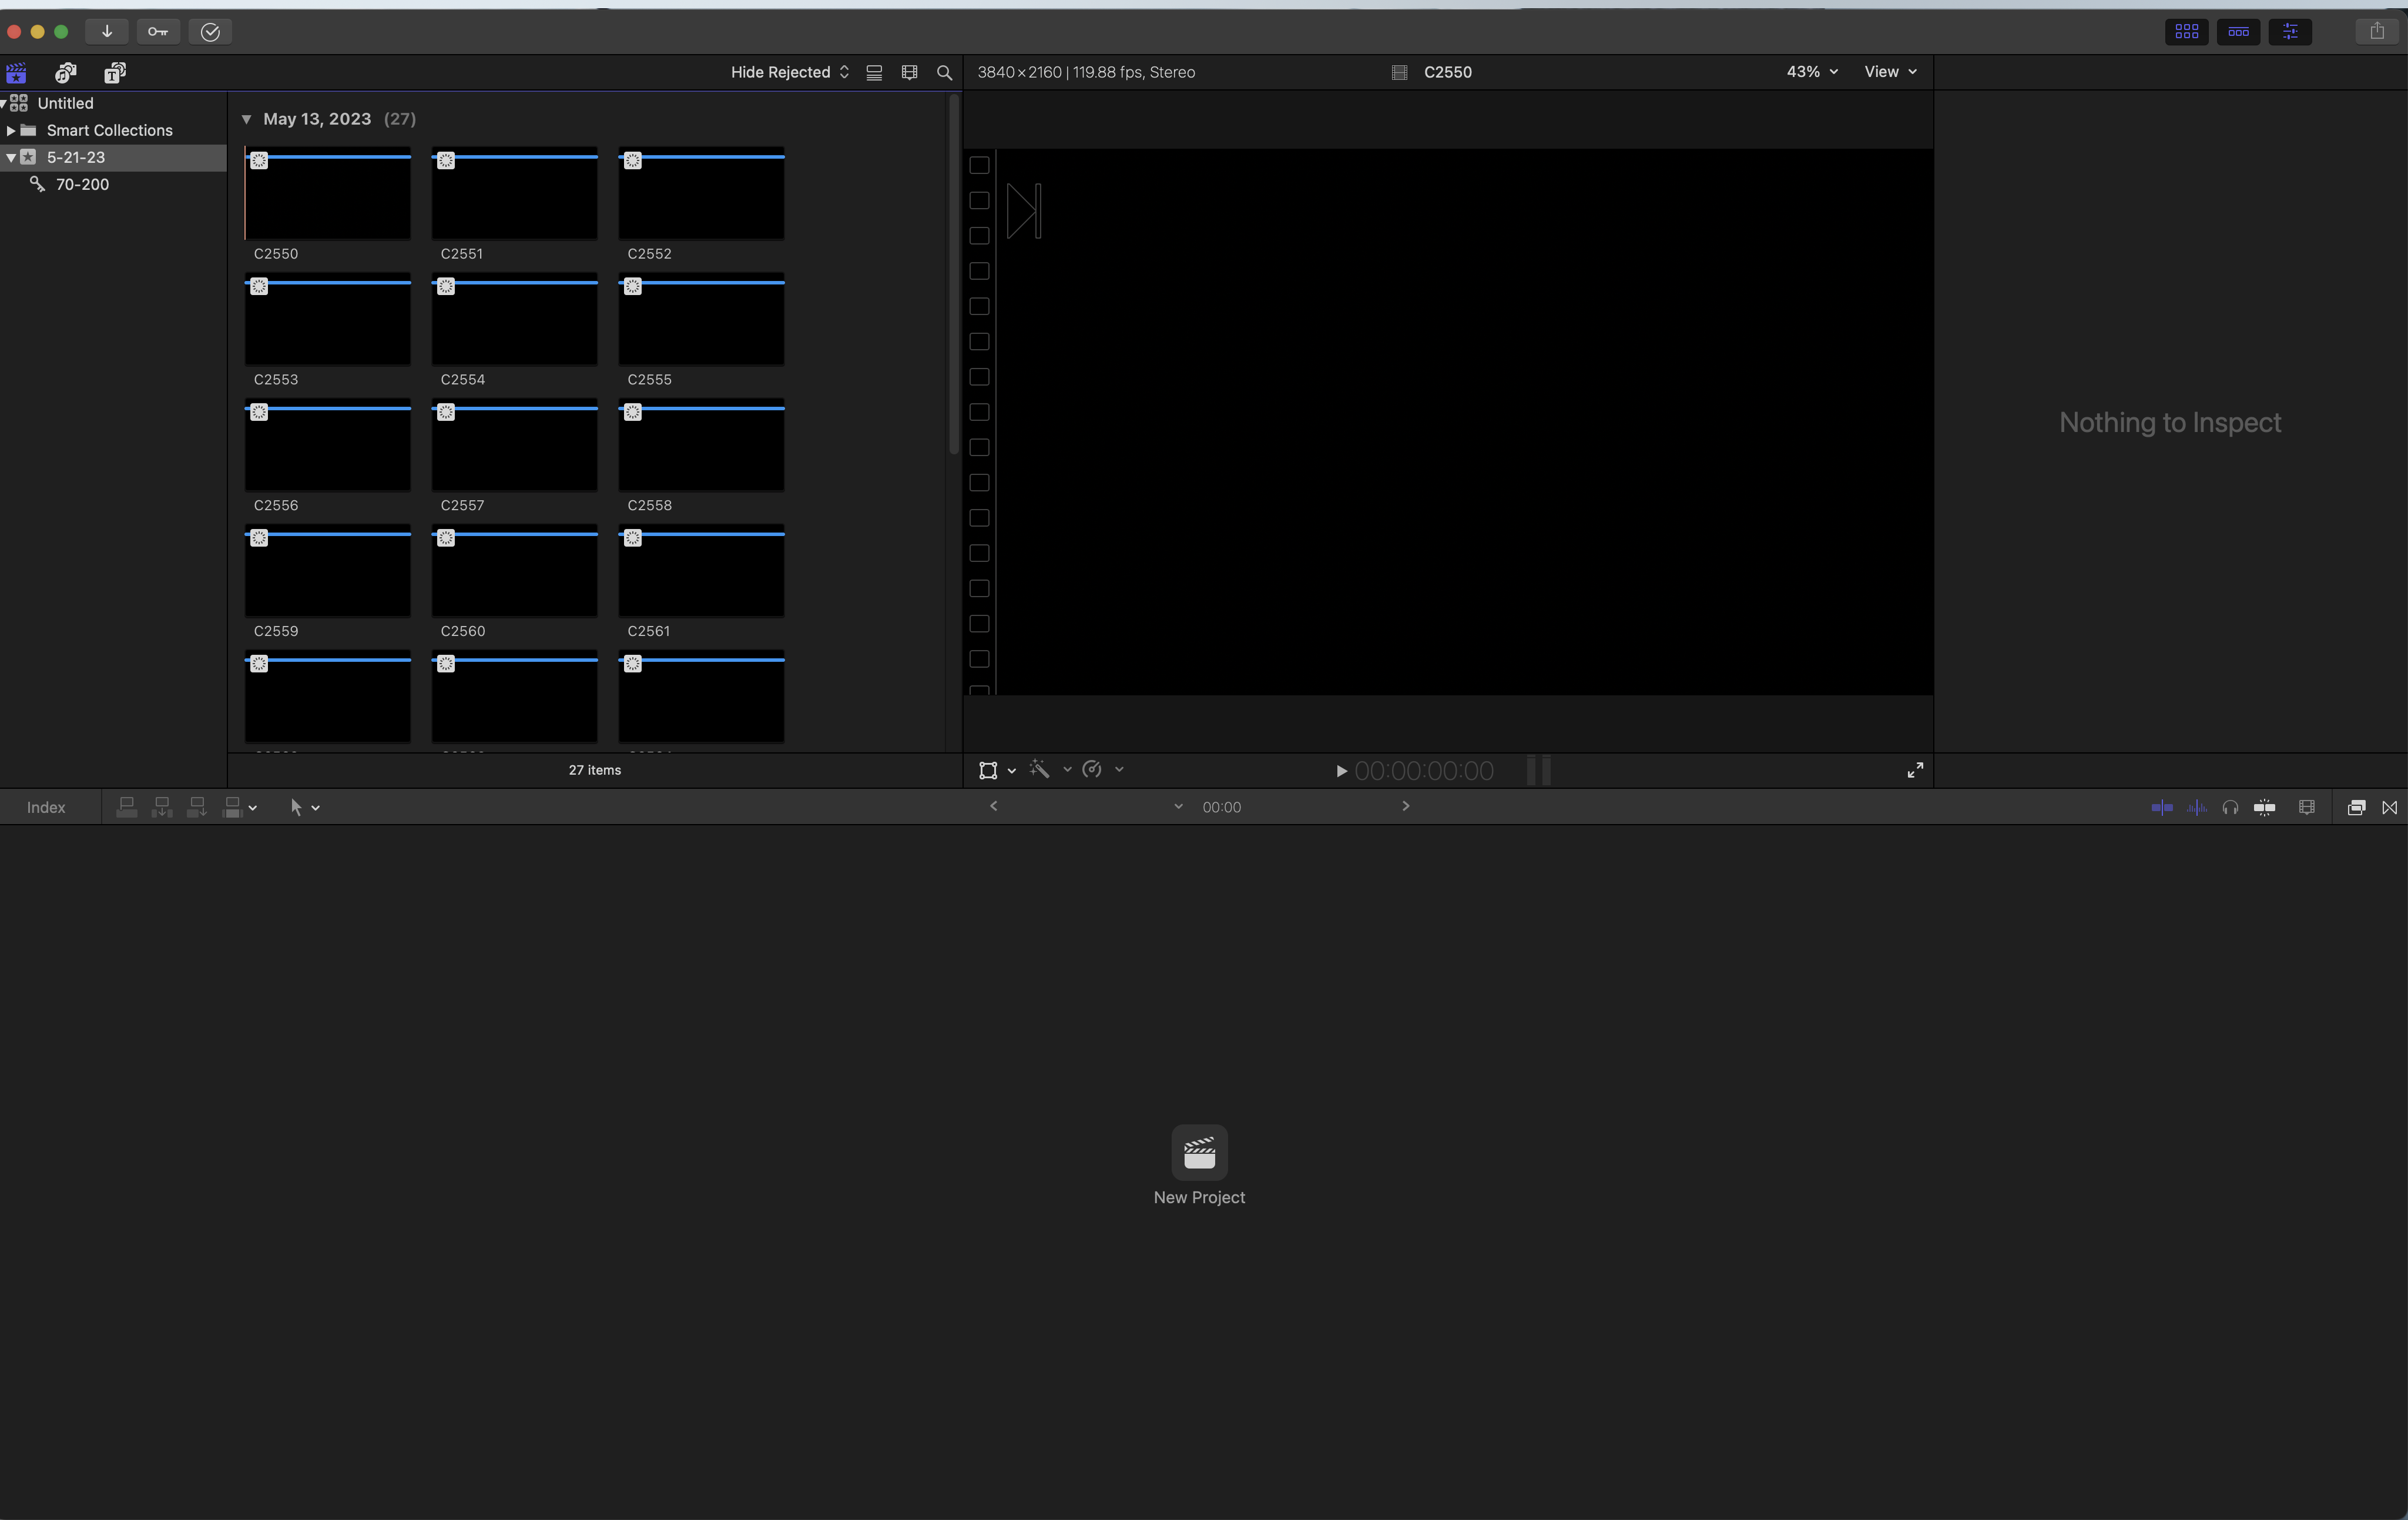Open Background Tasks checkmark icon
Viewport: 2408px width, 1520px height.
coord(210,31)
